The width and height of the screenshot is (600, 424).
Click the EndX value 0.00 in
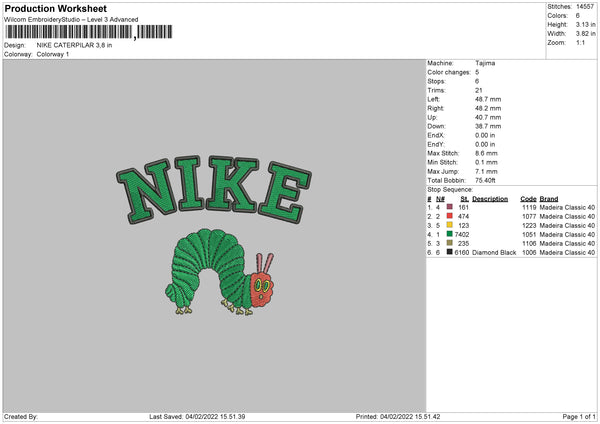pos(485,135)
